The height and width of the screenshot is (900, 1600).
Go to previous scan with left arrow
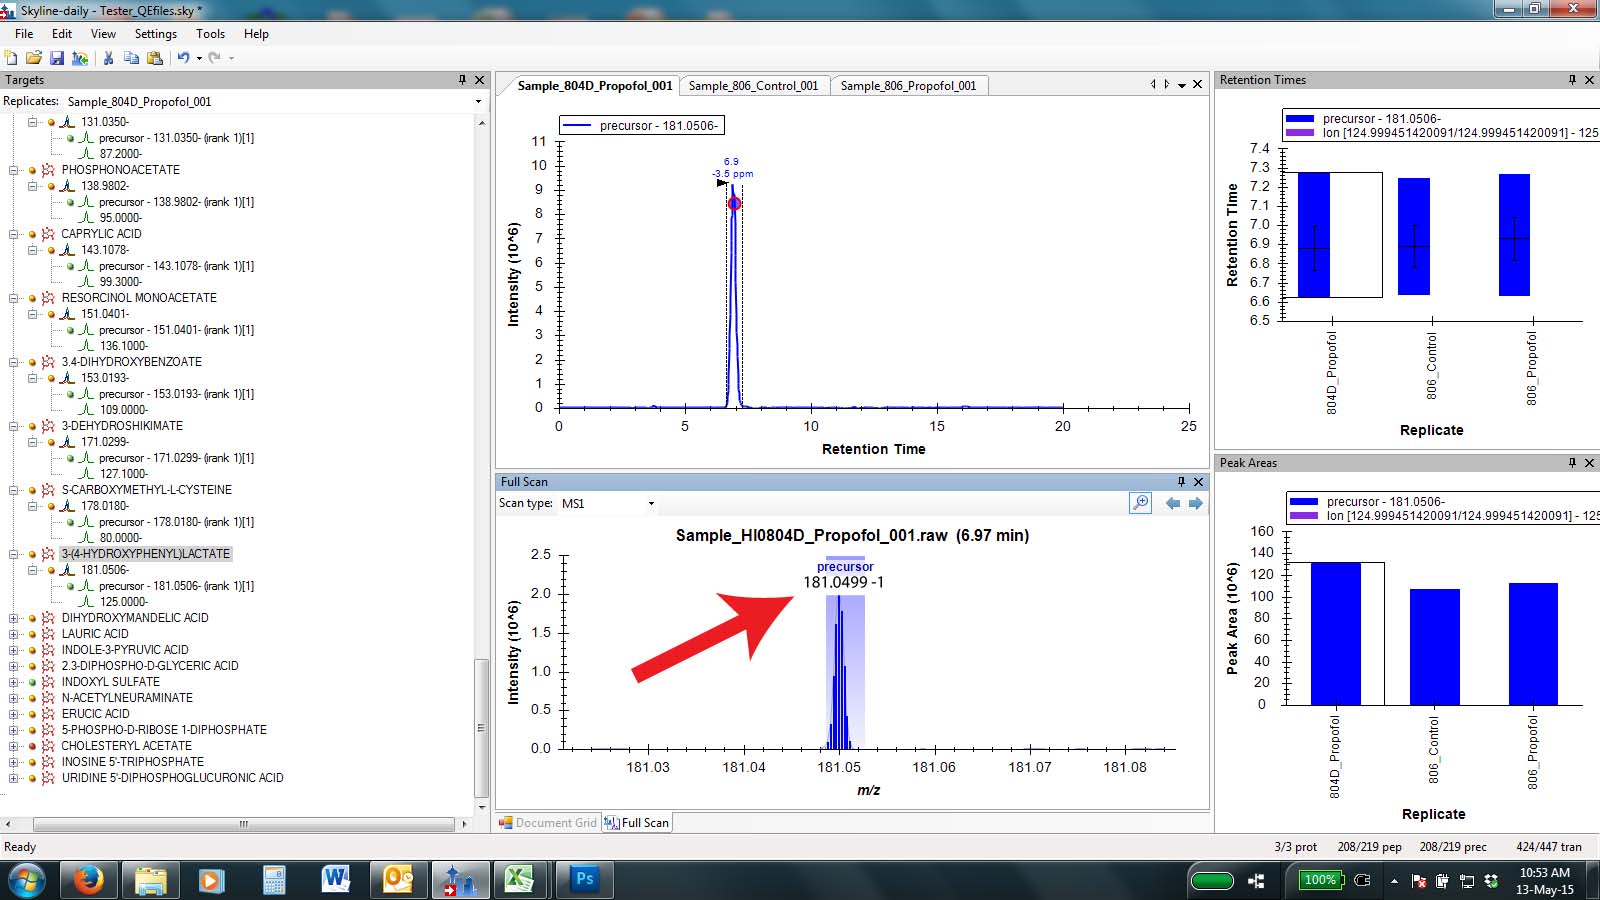[1173, 503]
